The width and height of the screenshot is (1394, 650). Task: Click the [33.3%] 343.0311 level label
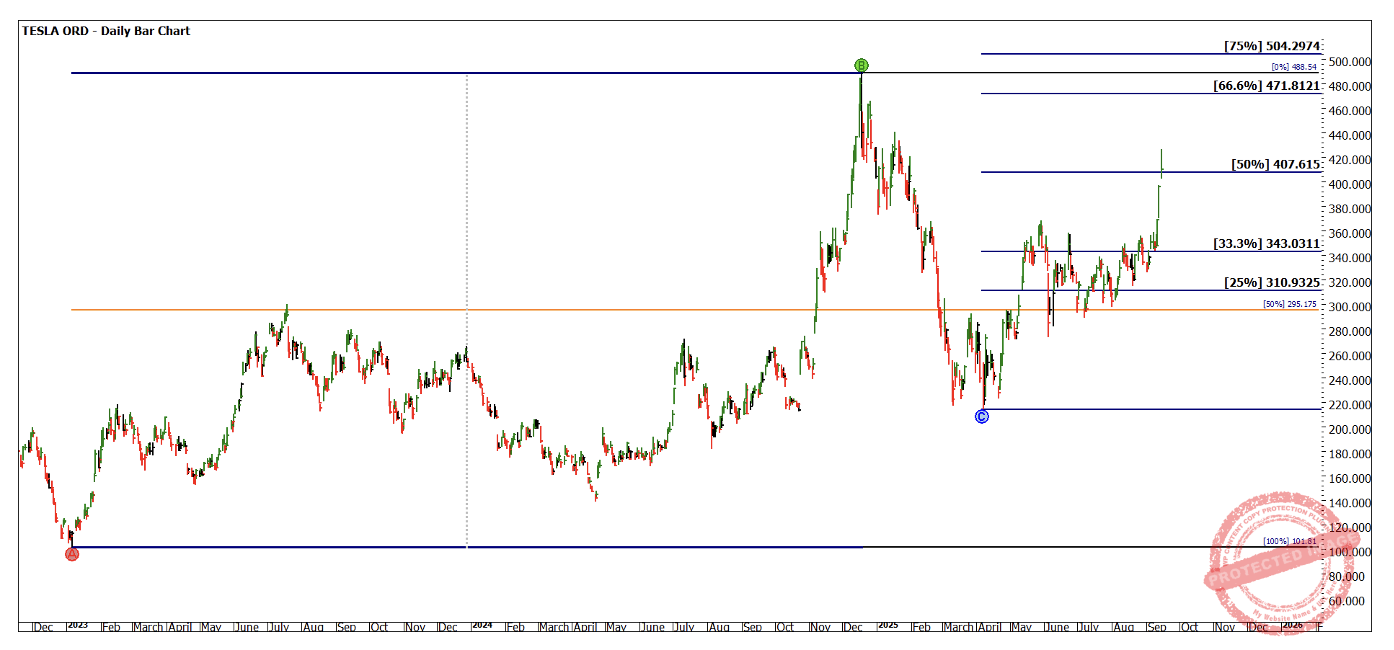click(x=1267, y=243)
